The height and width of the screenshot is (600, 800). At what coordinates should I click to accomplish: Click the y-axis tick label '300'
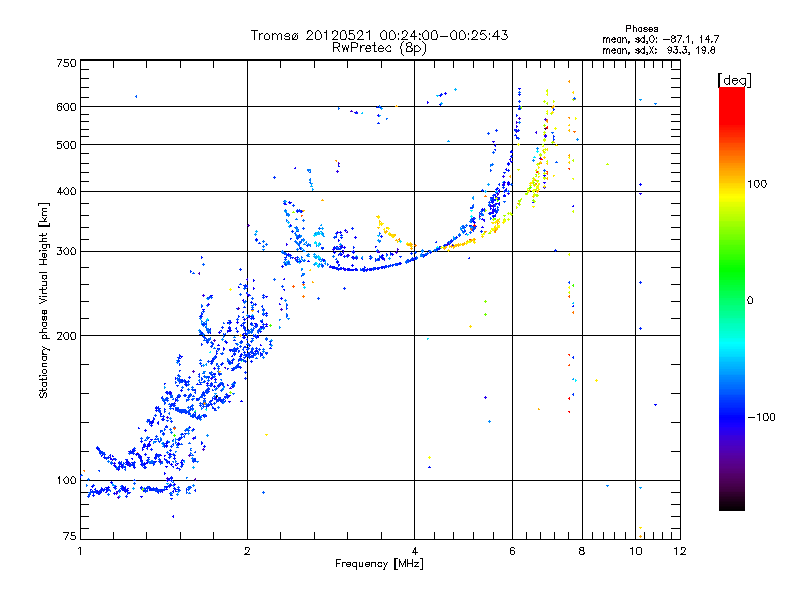coord(66,252)
